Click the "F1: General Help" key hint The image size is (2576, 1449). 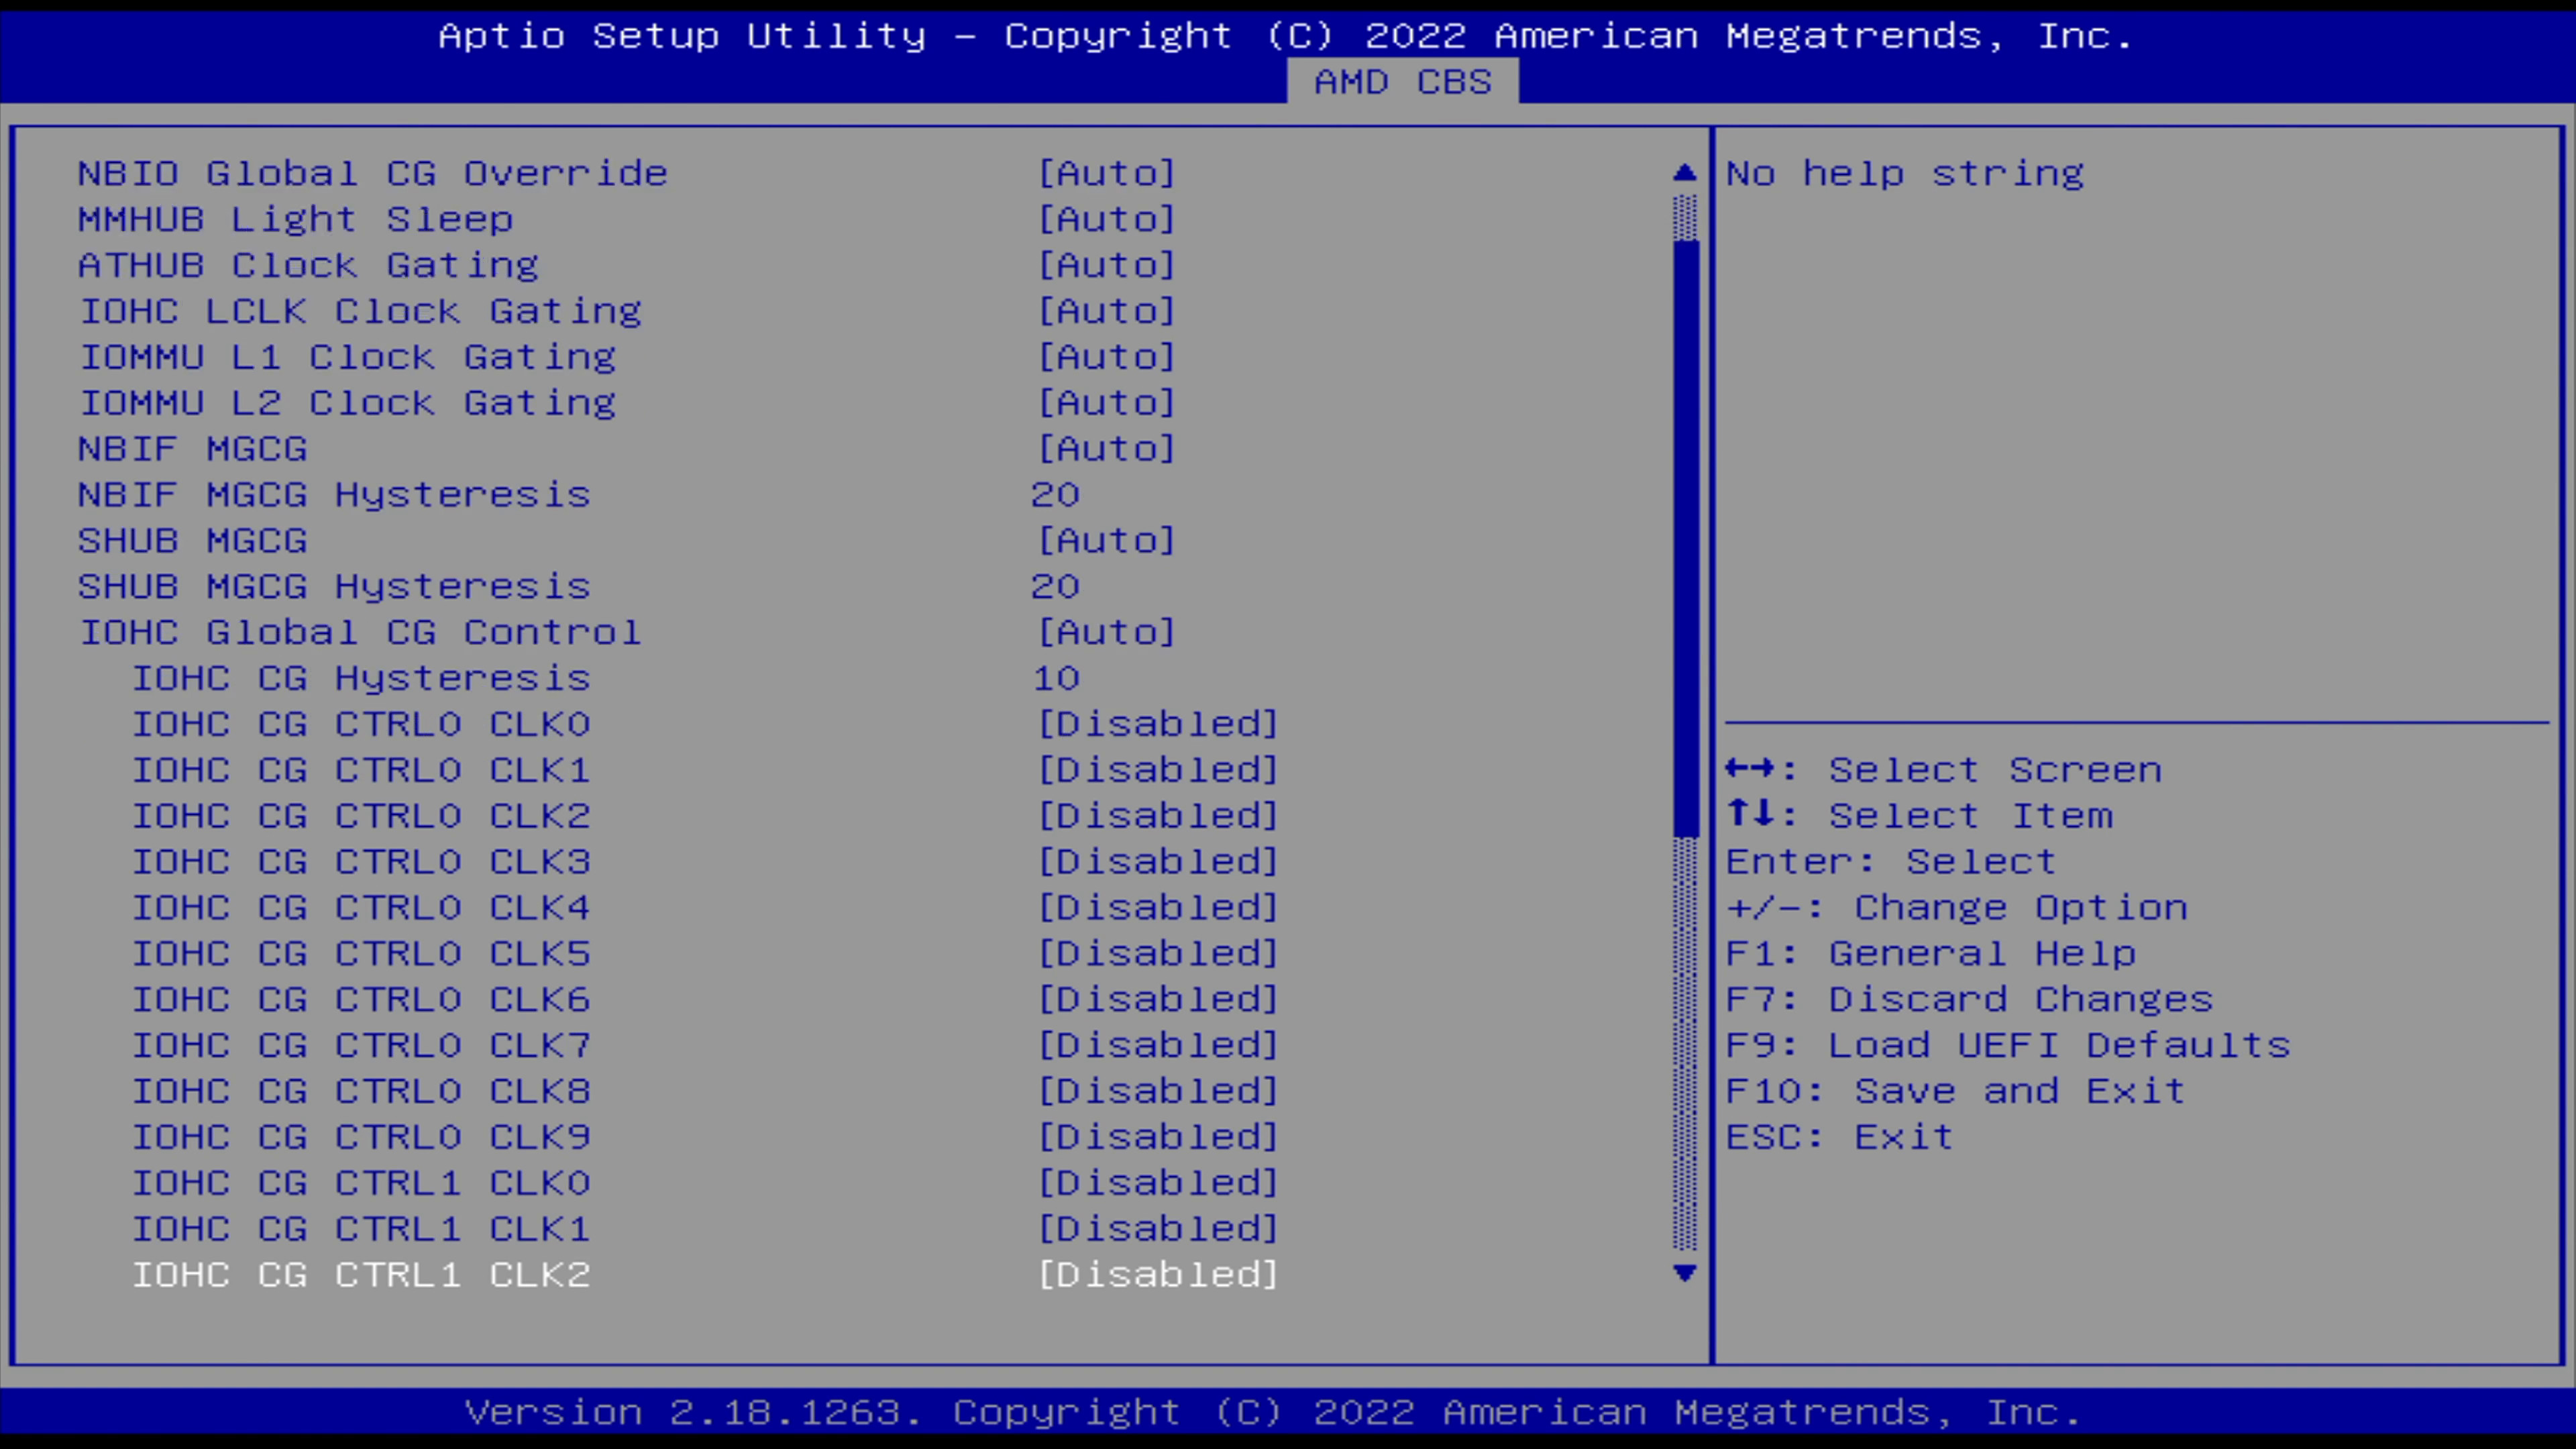[1931, 954]
